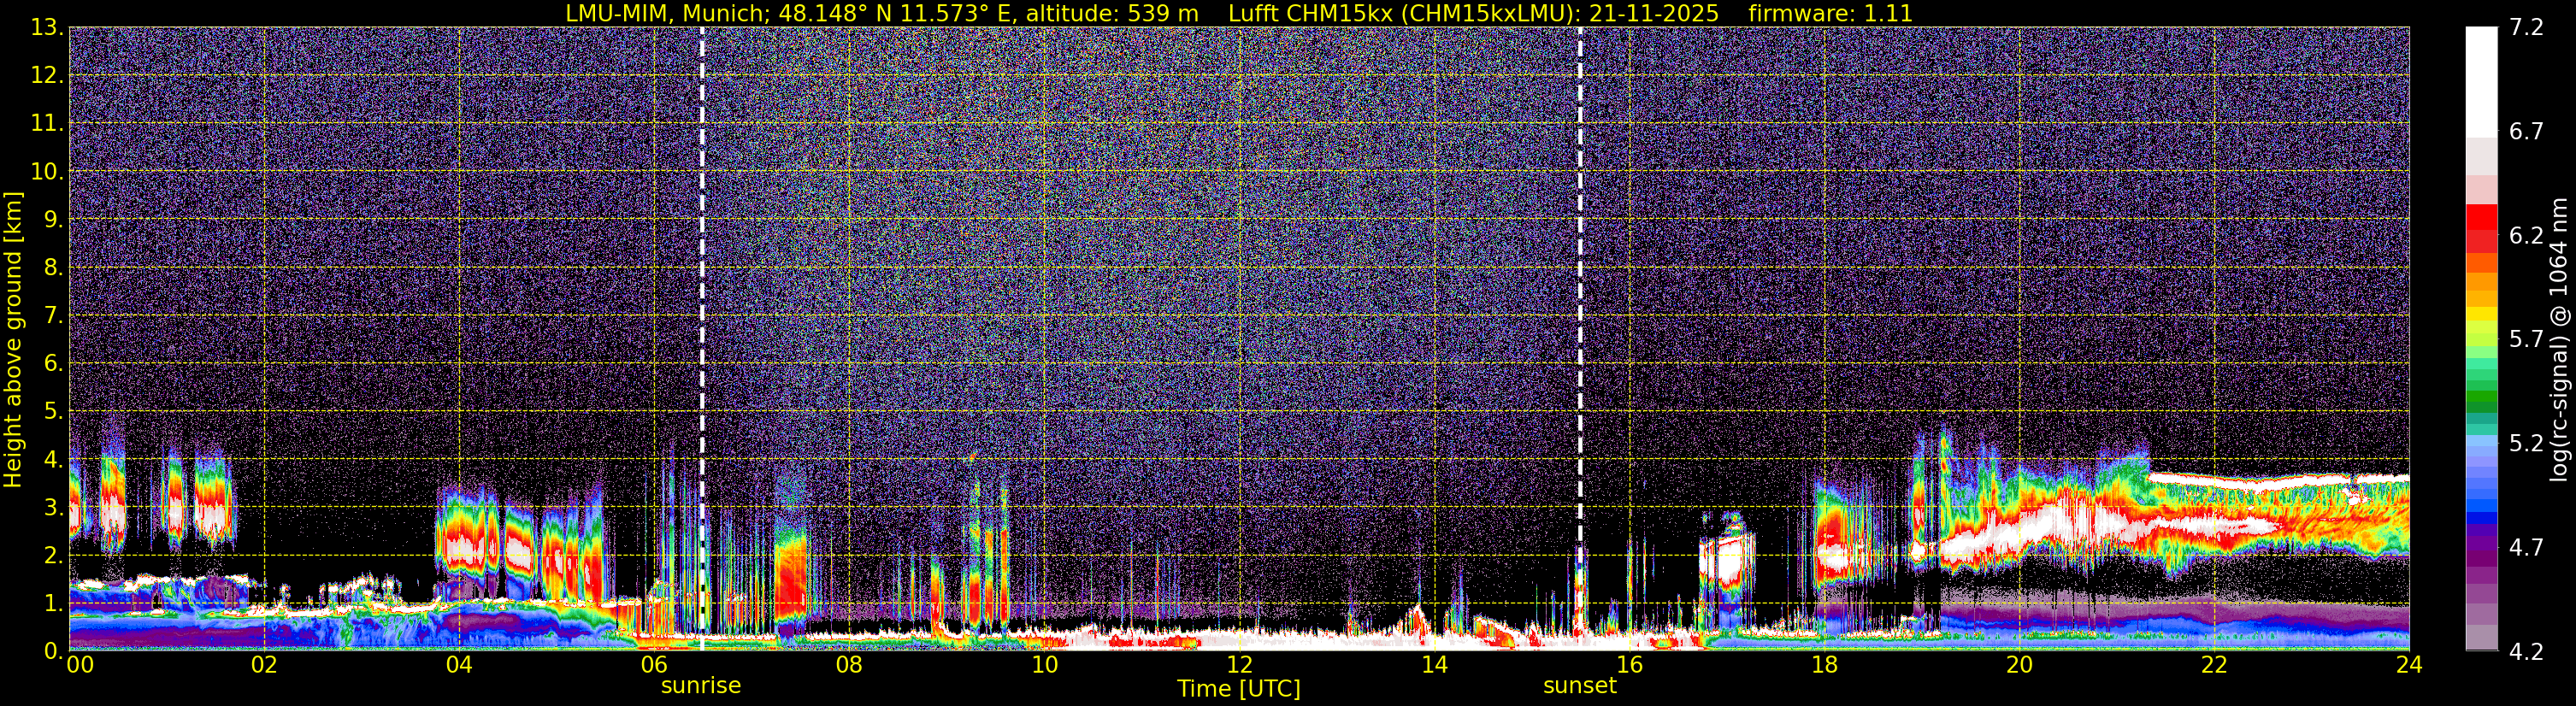Select the "Height above ground [km]" axis title

(13, 339)
